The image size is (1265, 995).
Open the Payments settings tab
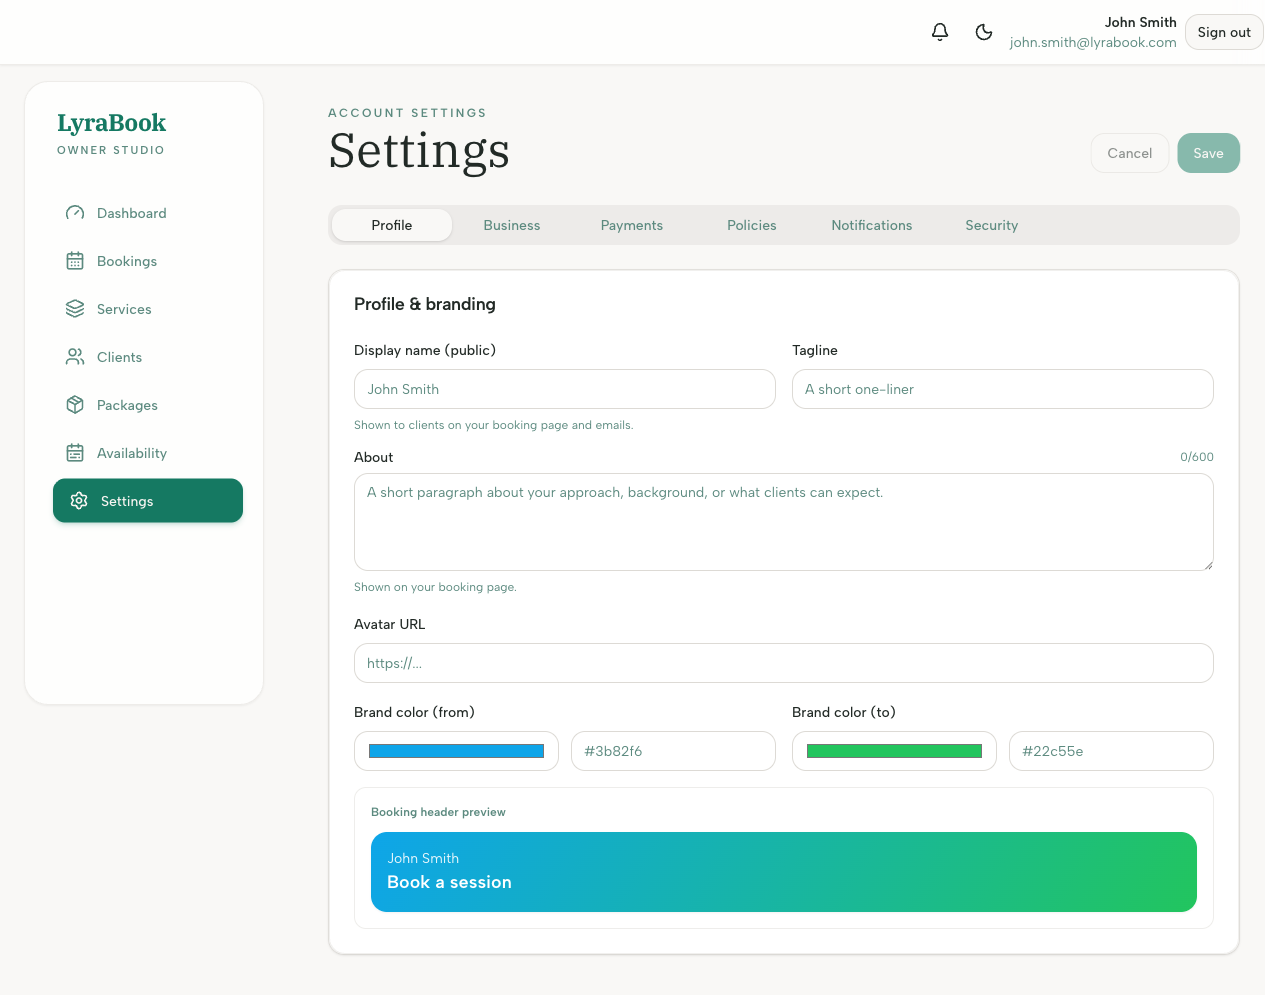[631, 225]
